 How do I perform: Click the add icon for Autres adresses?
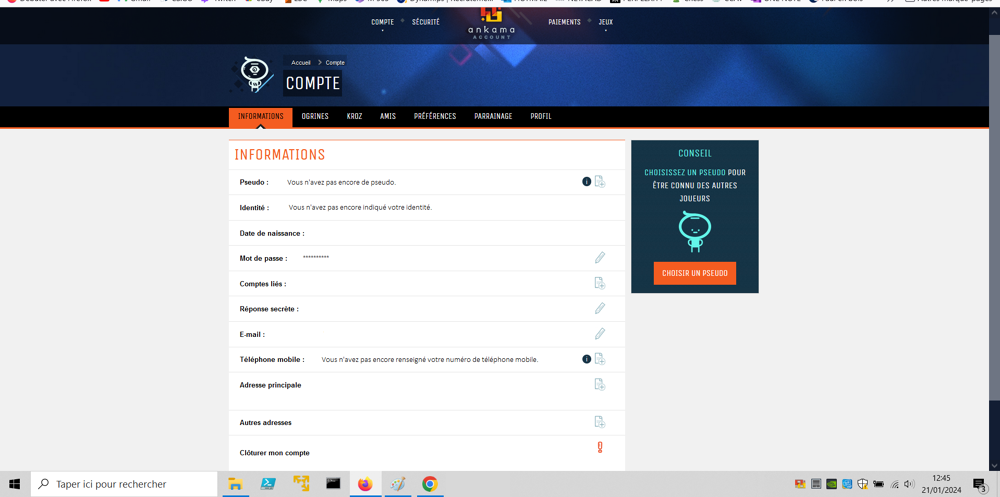(599, 422)
